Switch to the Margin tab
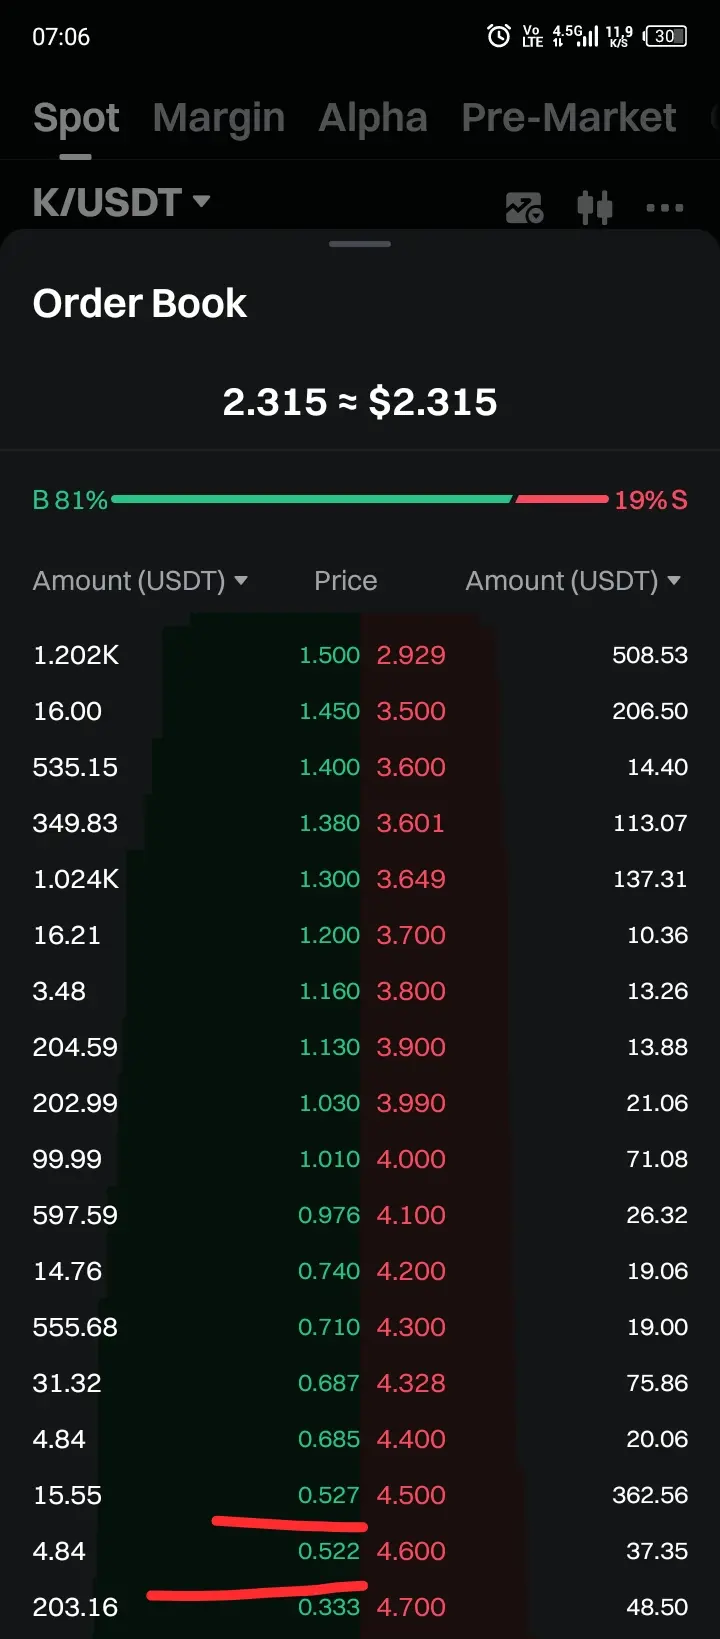The height and width of the screenshot is (1639, 720). (x=219, y=118)
